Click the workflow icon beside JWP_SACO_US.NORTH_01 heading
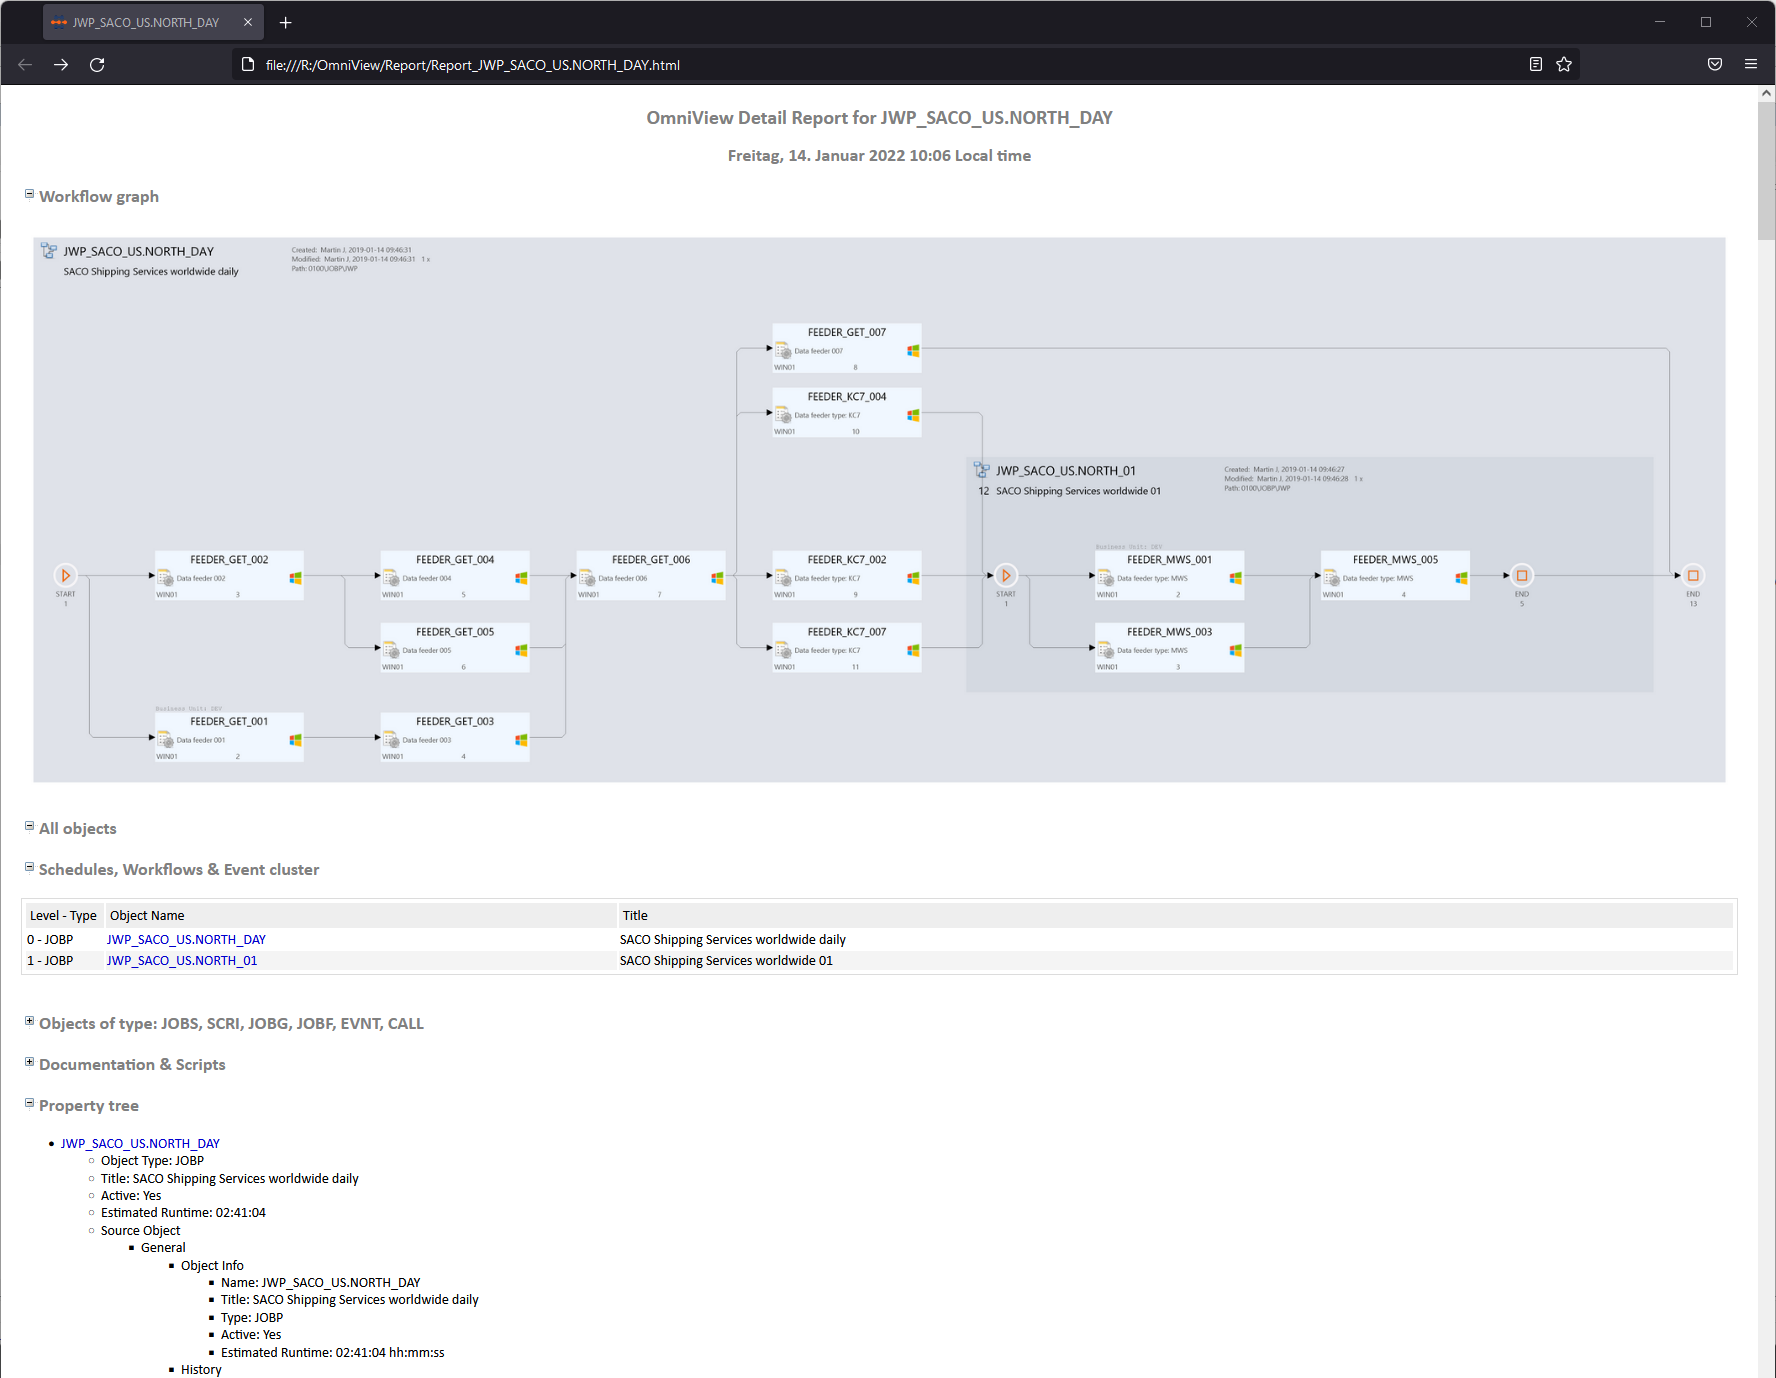 click(x=981, y=469)
